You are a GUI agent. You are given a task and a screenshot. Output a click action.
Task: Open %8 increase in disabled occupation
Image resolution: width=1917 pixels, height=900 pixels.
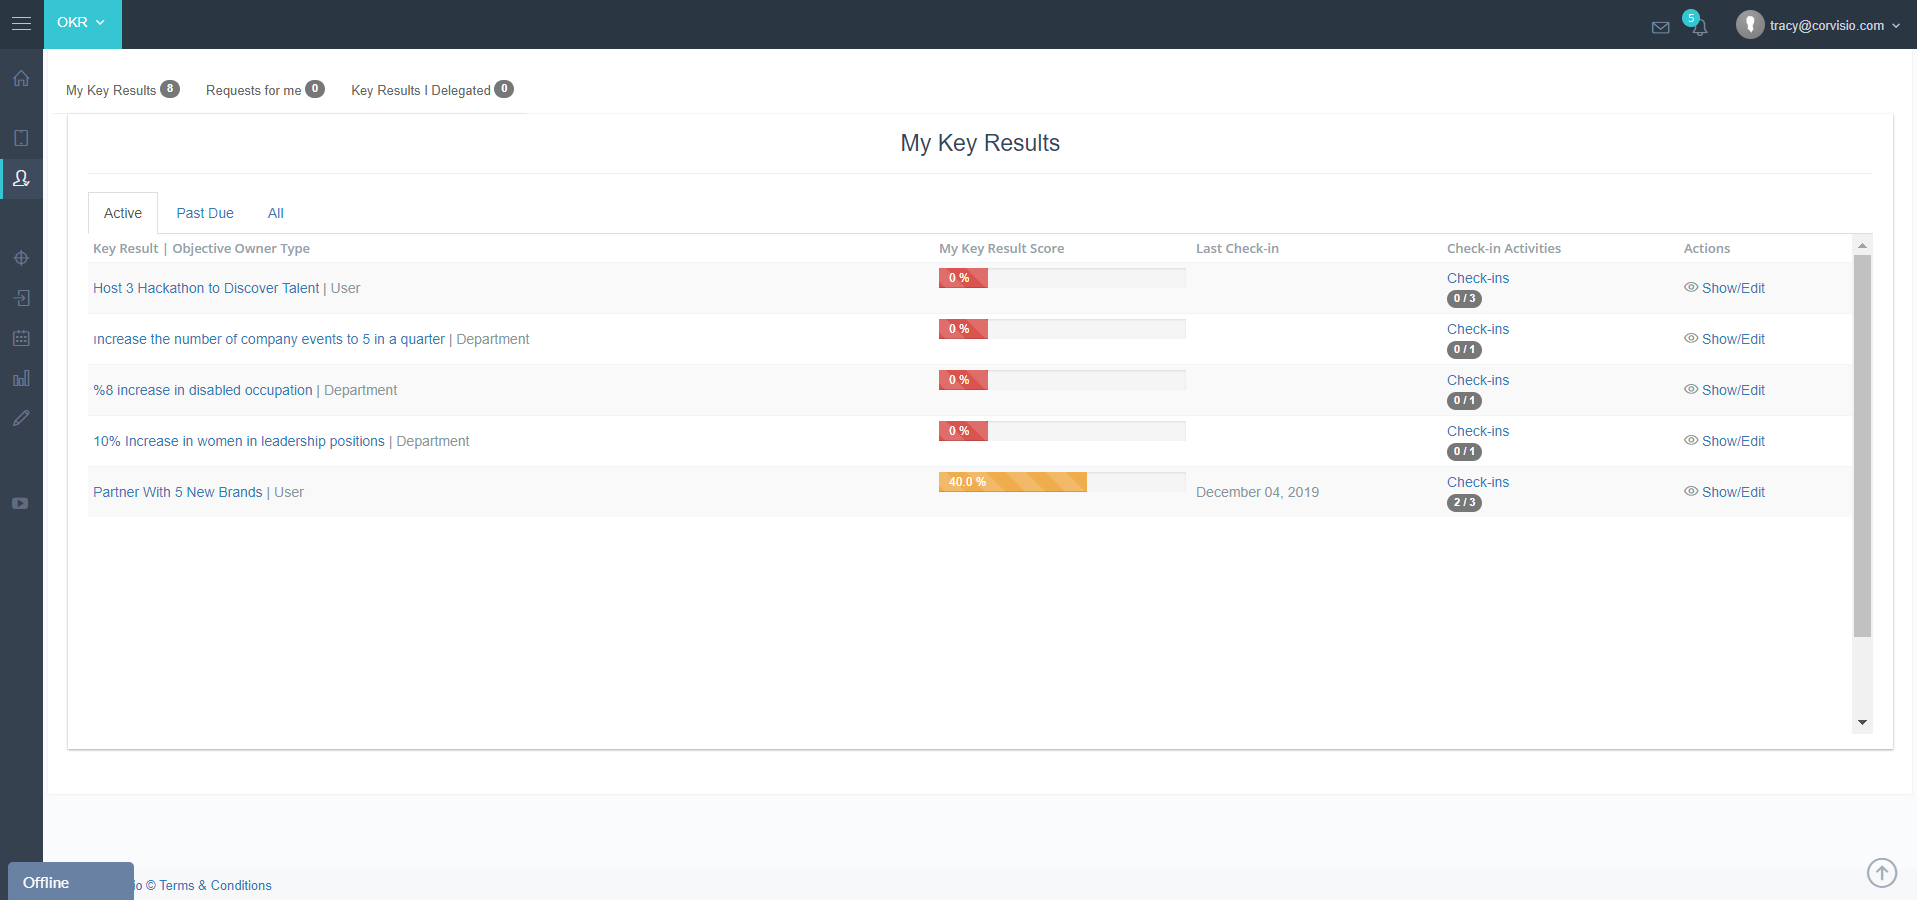click(x=203, y=390)
